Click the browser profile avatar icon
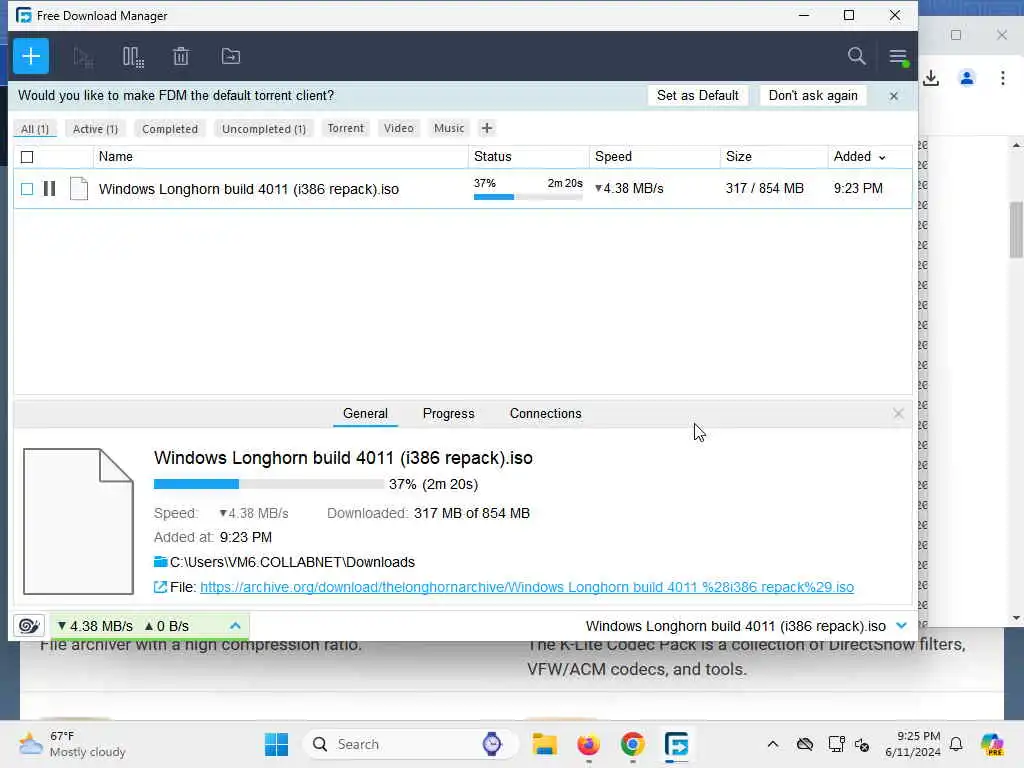This screenshot has width=1024, height=768. click(x=967, y=78)
